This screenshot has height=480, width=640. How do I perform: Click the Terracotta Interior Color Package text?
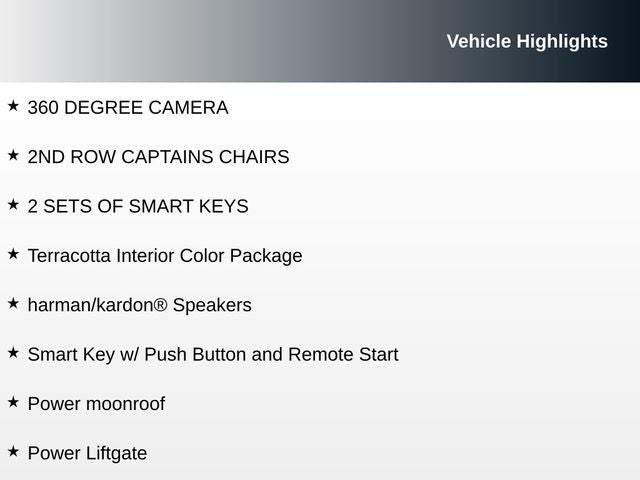pos(165,256)
